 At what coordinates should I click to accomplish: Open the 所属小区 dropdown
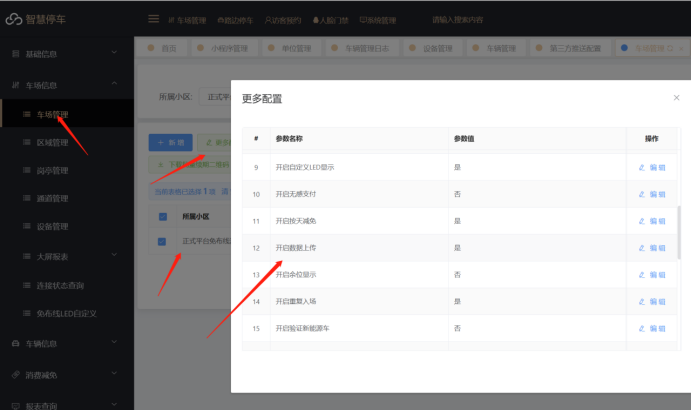click(215, 97)
